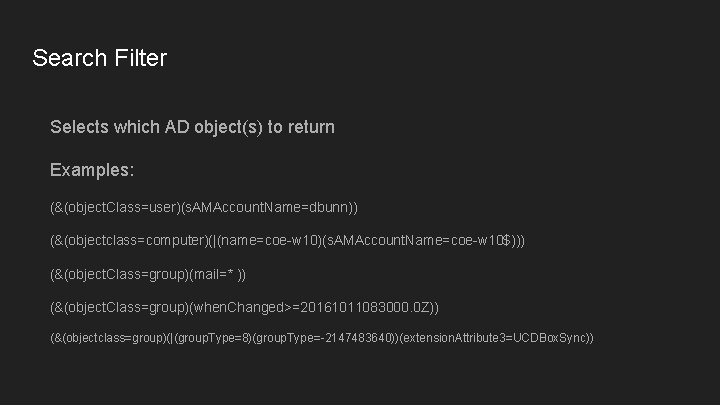
Task: Click the sAMAccountName=coe-w10$ clause
Action: click(419, 241)
